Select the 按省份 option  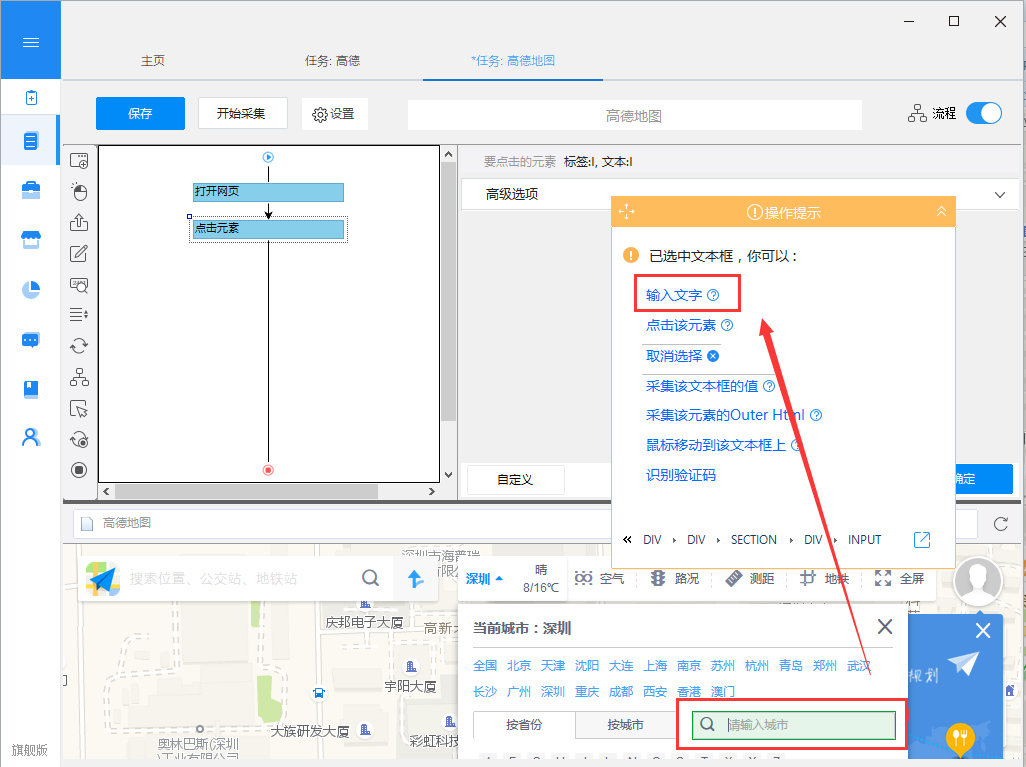click(524, 724)
